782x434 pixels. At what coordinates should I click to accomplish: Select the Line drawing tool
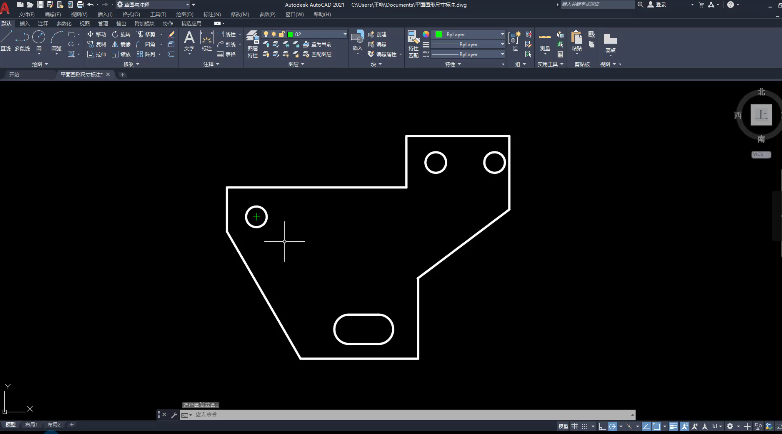[6, 39]
